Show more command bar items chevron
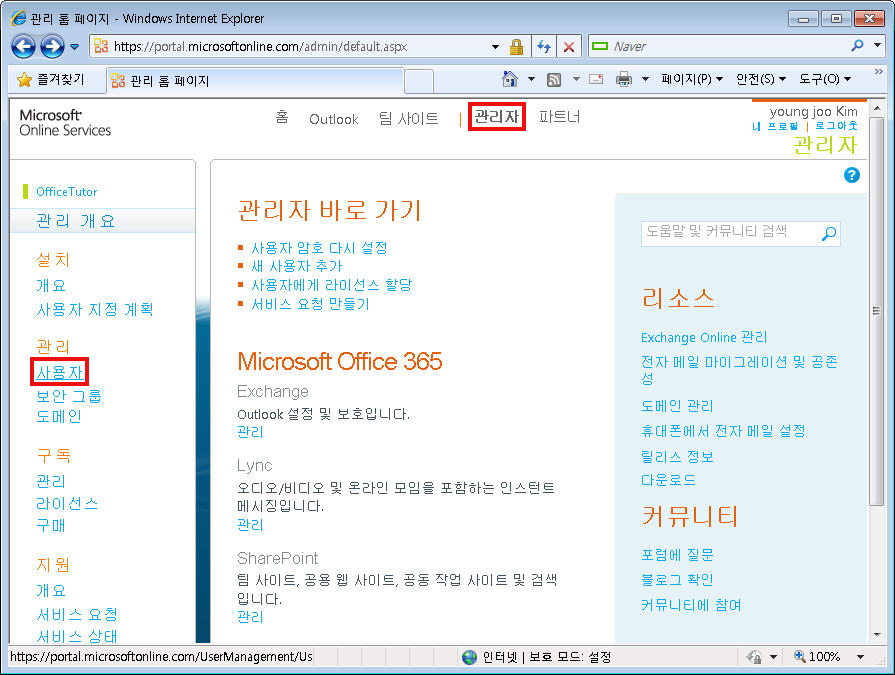This screenshot has width=895, height=675. [x=878, y=71]
